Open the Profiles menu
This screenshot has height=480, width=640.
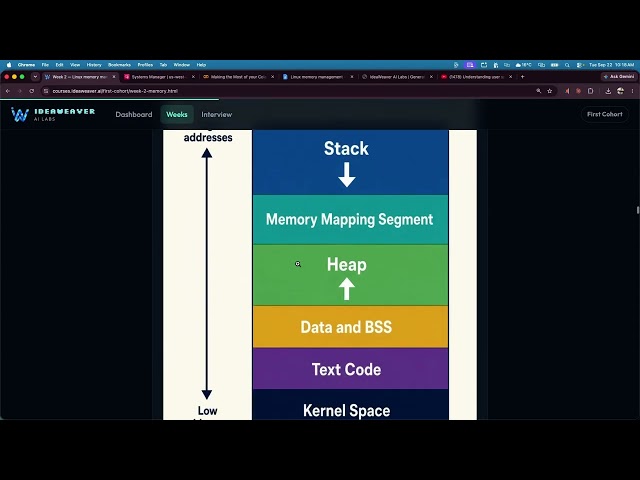(x=145, y=64)
